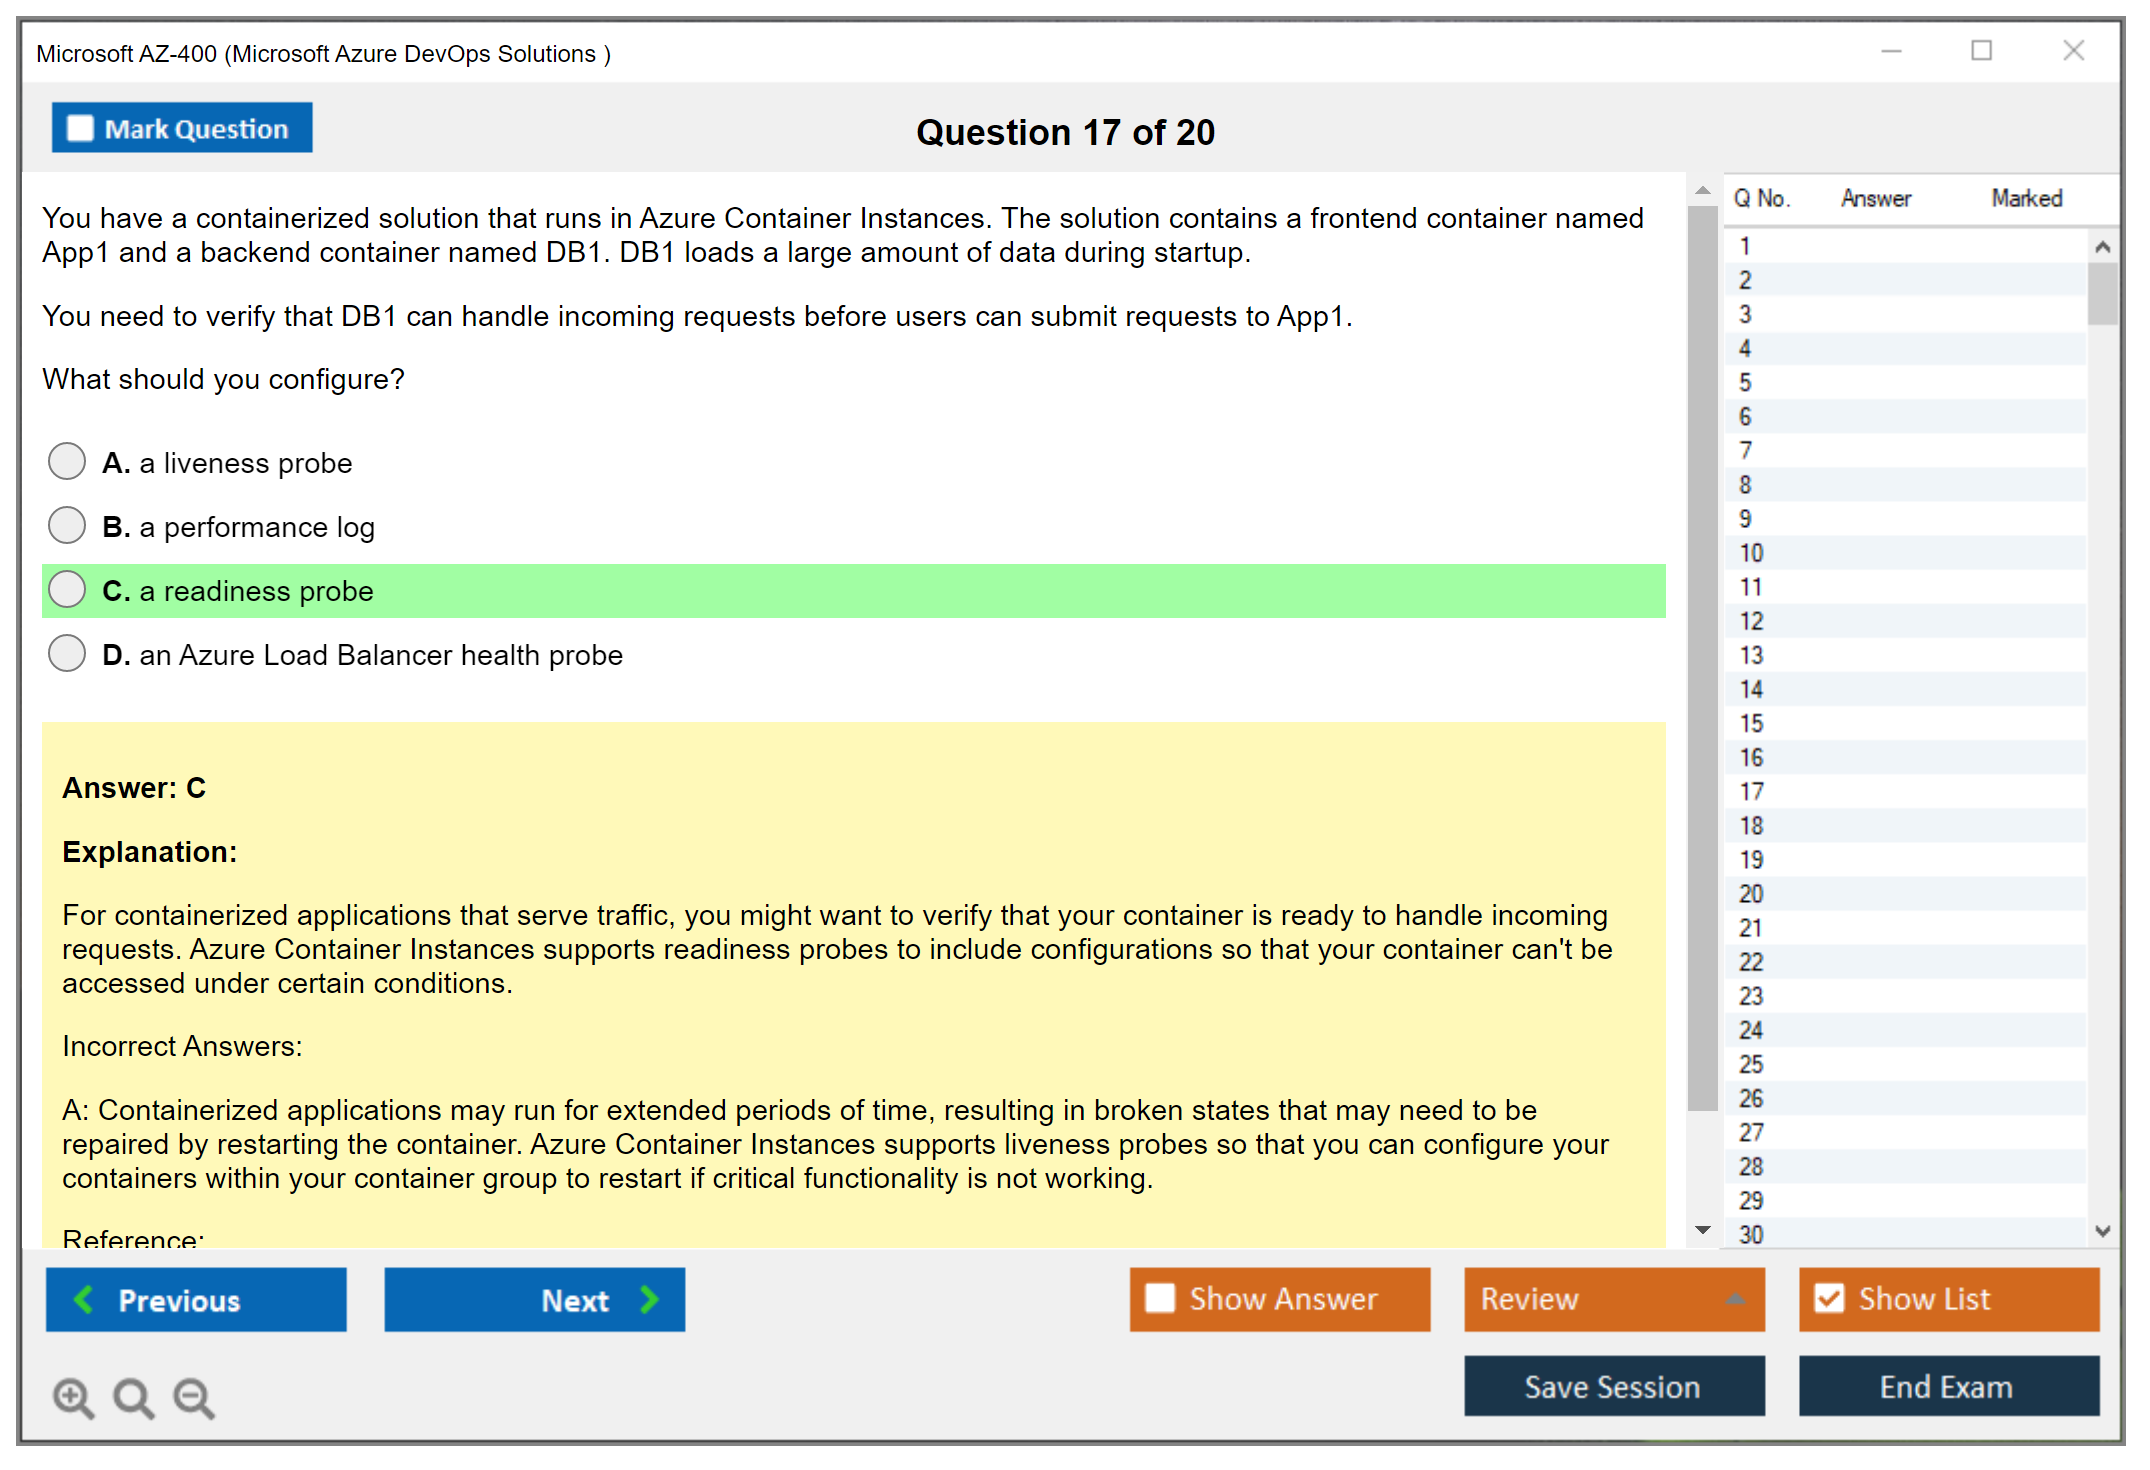The image size is (2150, 1470).
Task: Click the Next button's right arrow icon
Action: tap(649, 1299)
